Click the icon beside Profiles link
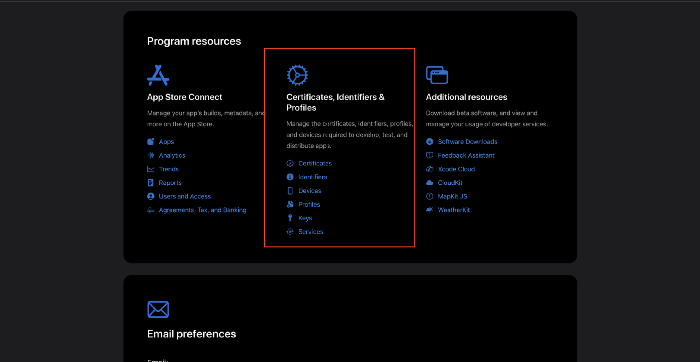700x362 pixels. [x=290, y=204]
